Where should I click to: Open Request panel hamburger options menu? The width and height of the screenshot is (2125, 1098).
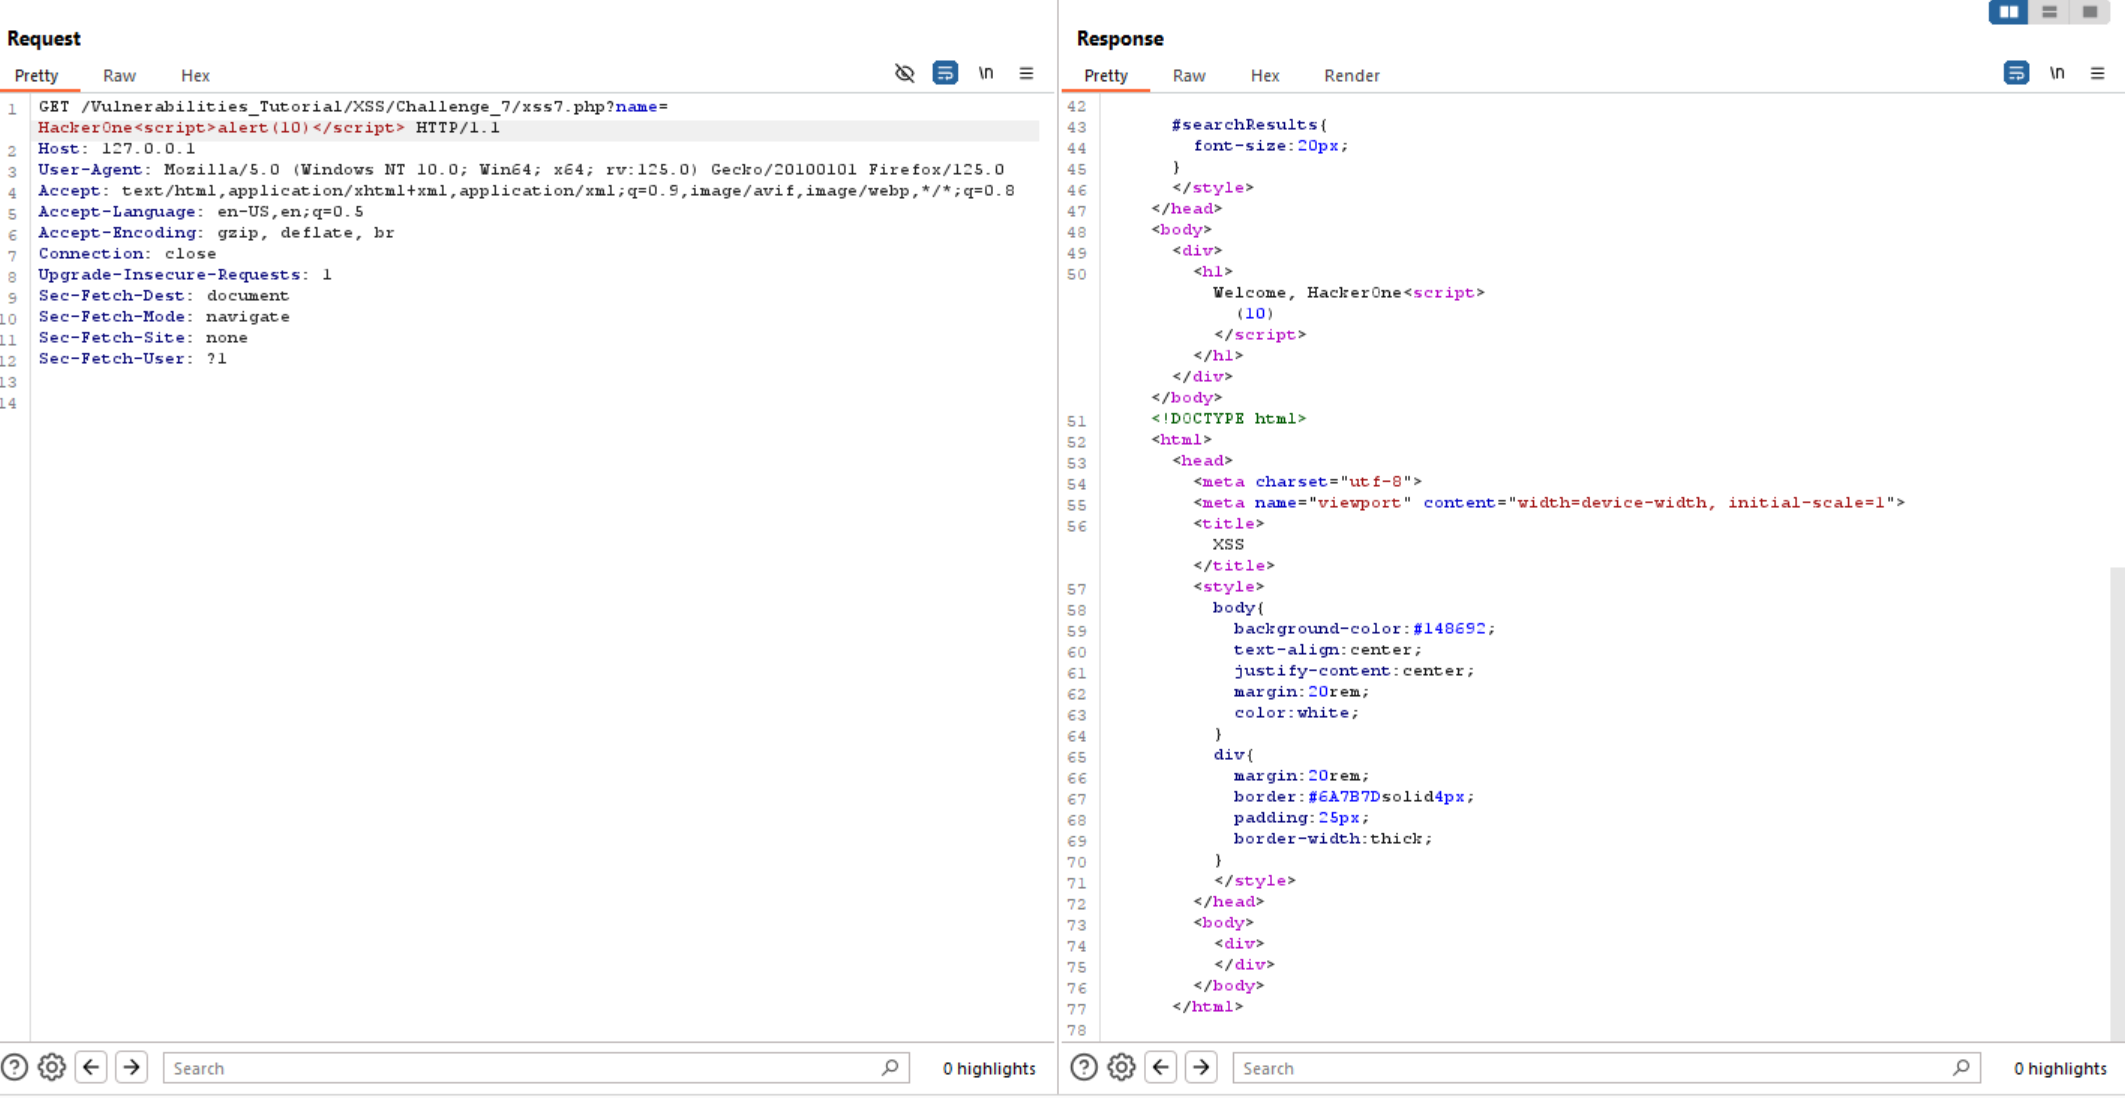tap(1026, 73)
